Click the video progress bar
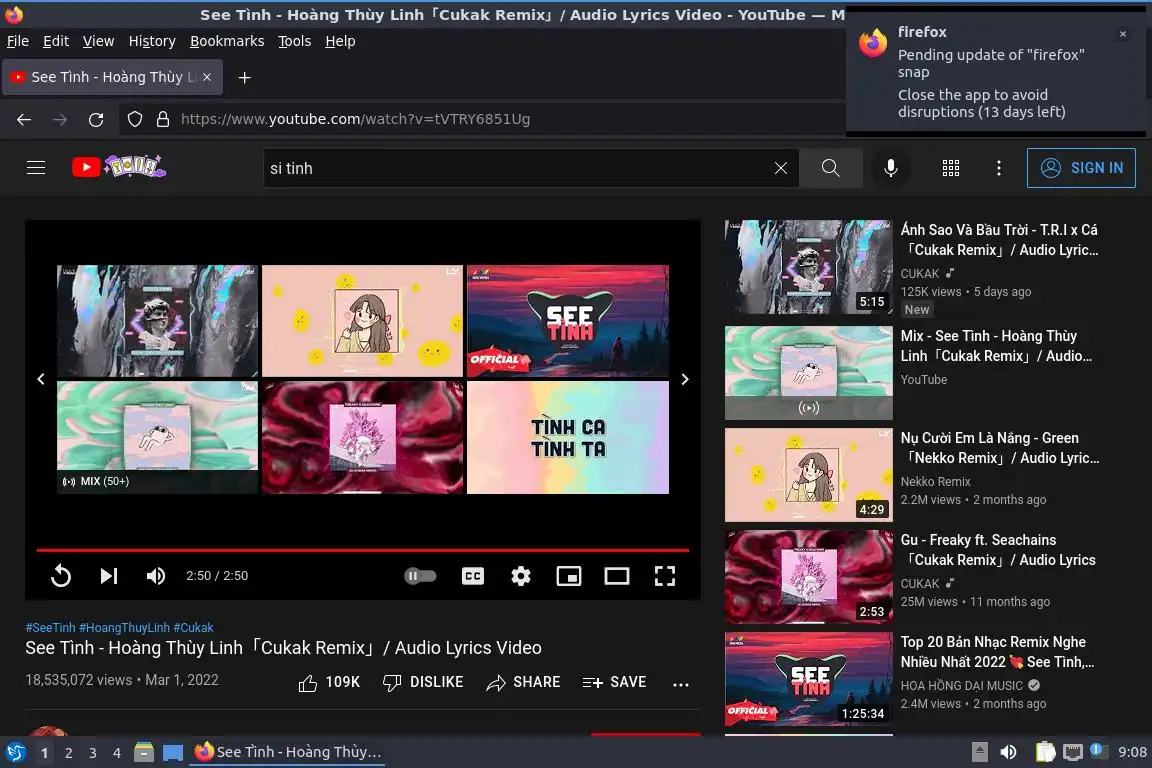The width and height of the screenshot is (1152, 768). click(x=363, y=550)
